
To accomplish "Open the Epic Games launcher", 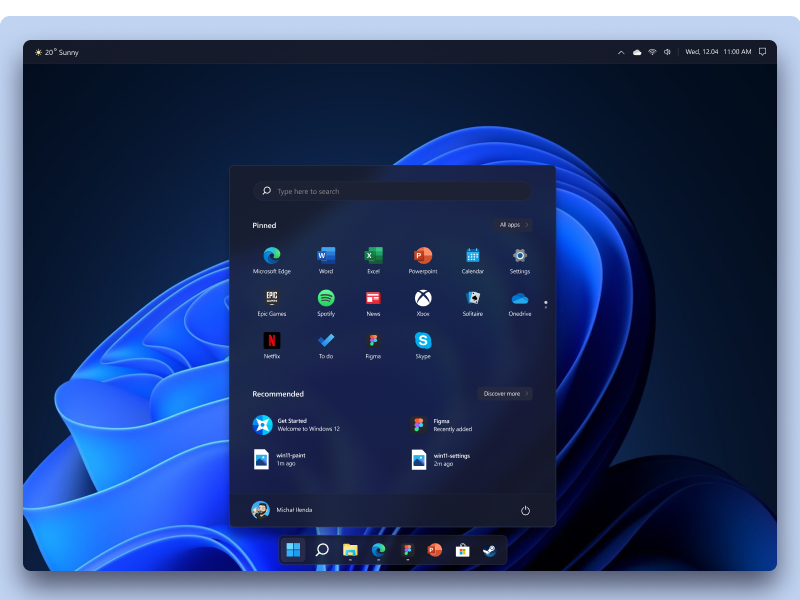I will coord(271,300).
